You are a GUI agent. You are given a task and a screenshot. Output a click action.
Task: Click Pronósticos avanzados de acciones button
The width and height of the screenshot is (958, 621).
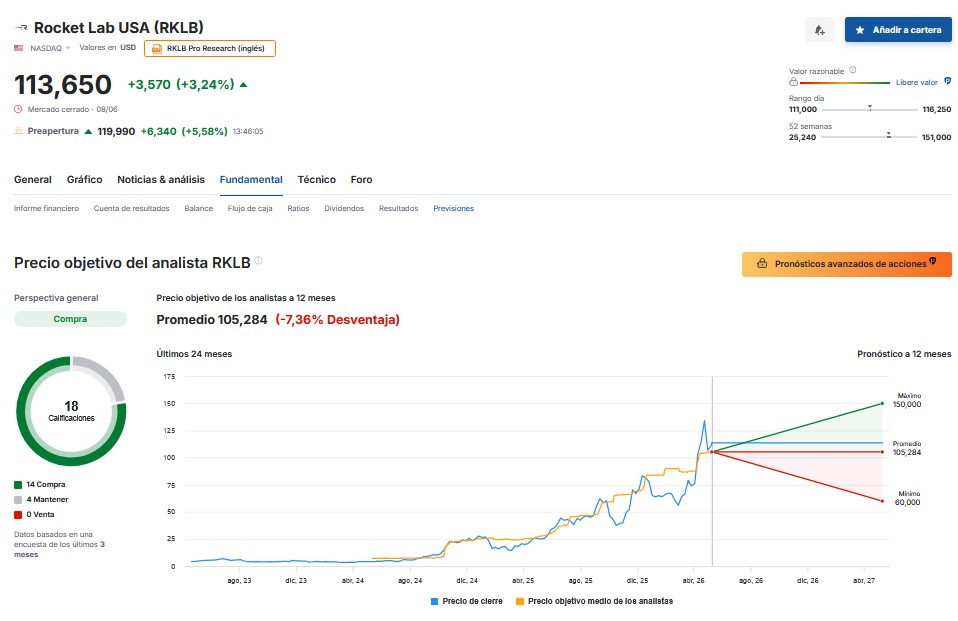pos(847,264)
